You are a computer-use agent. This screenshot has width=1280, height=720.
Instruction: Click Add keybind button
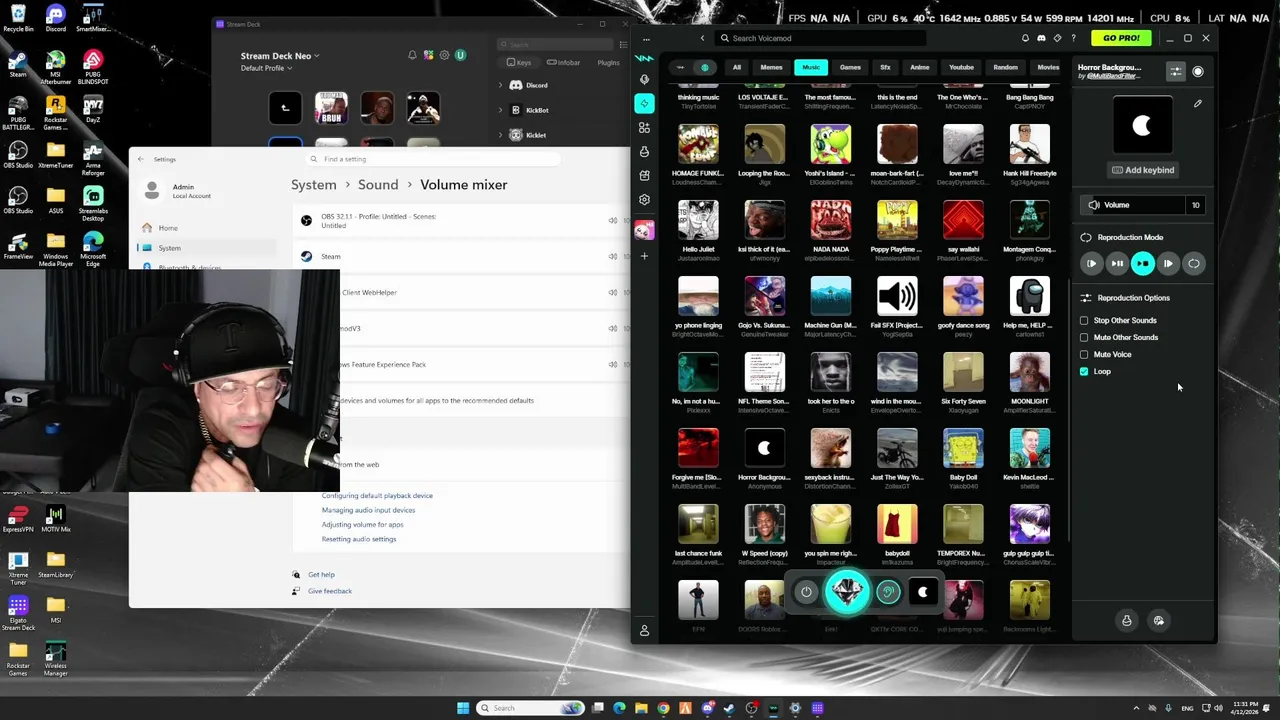tap(1143, 170)
